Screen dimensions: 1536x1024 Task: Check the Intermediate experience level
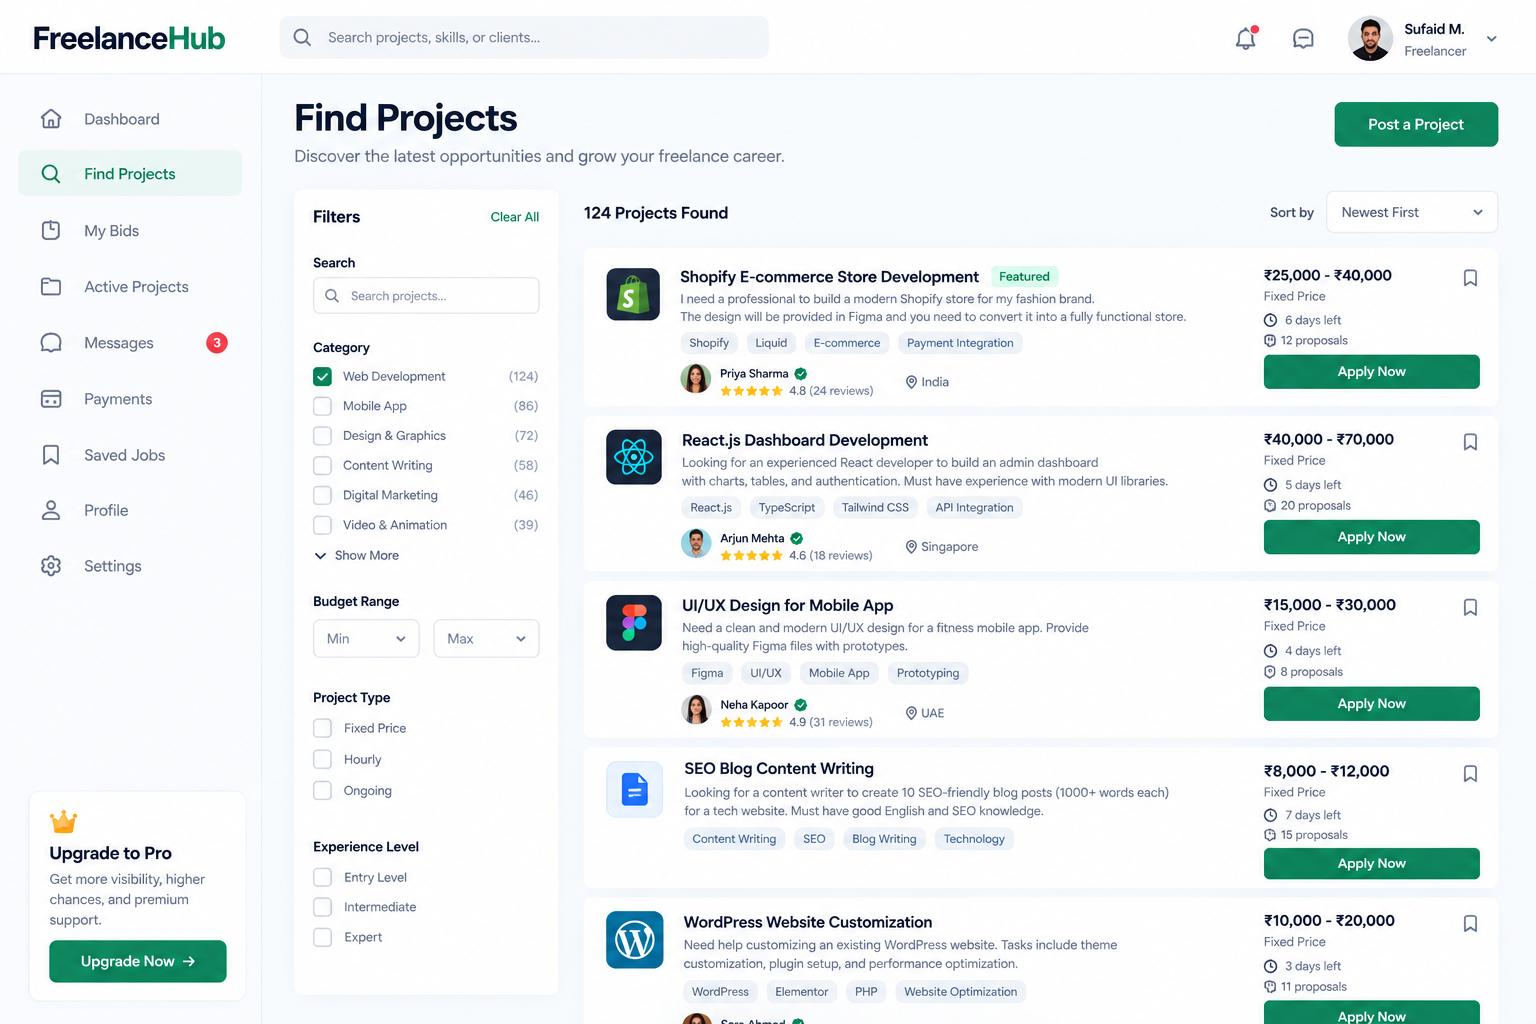point(322,907)
